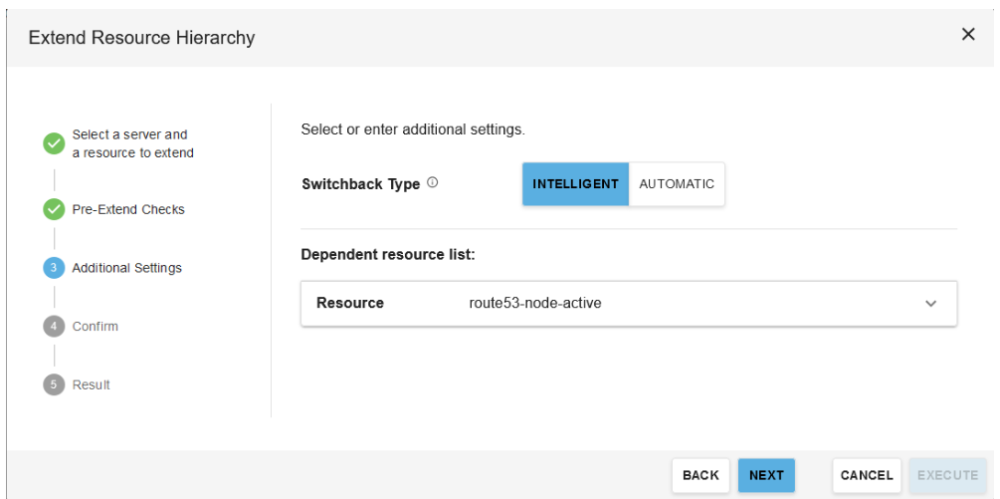Click the Dependent resource list heading

coord(387,255)
